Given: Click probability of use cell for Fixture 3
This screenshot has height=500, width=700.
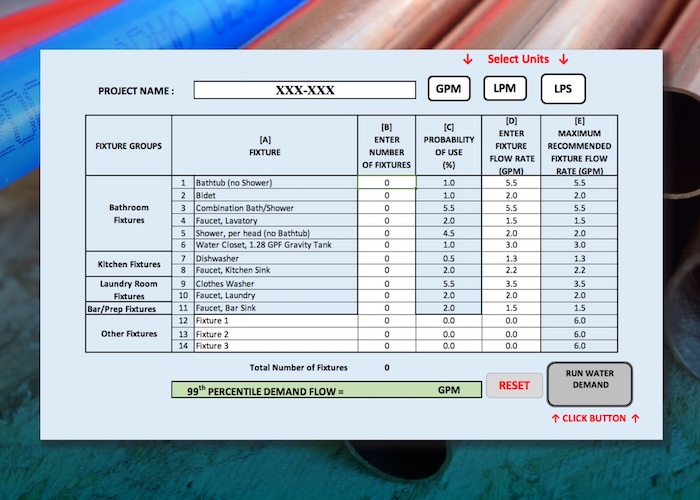Looking at the screenshot, I should pos(449,346).
